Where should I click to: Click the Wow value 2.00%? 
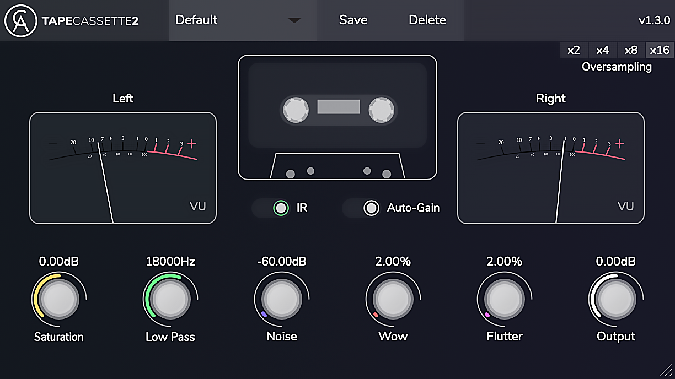[x=393, y=261]
